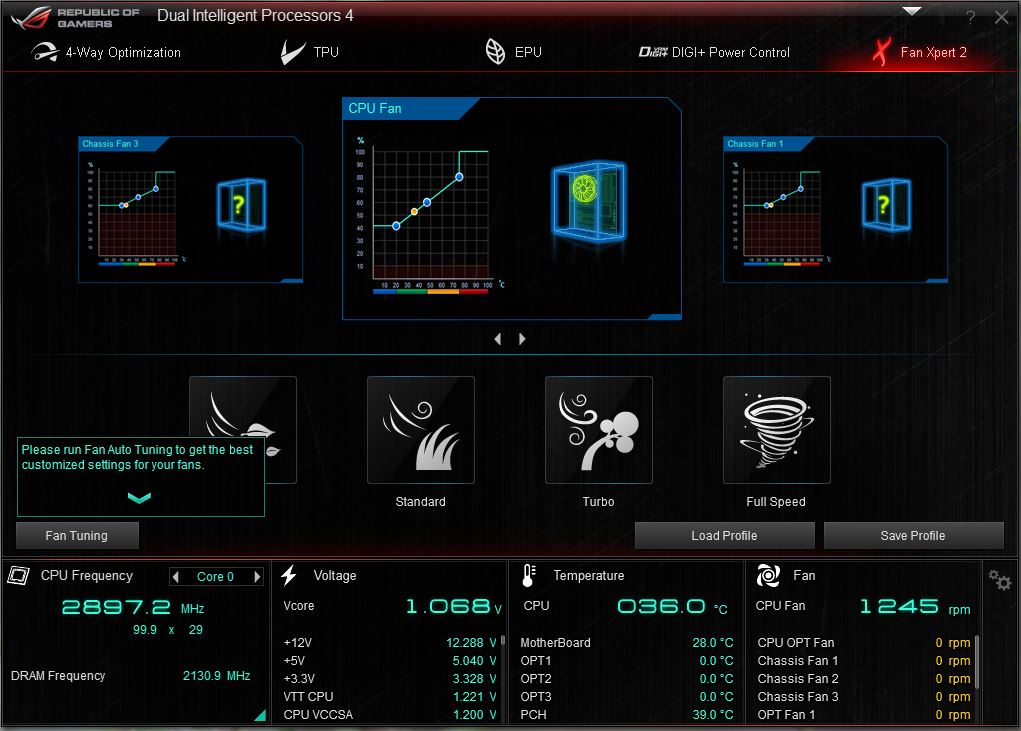Click the Save Profile button
Screen dimensions: 1021x731
click(x=913, y=536)
